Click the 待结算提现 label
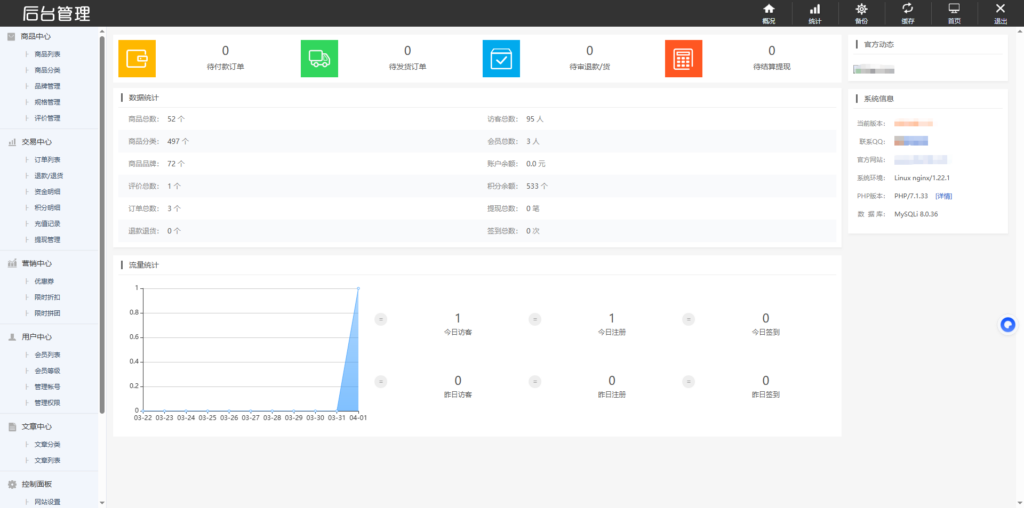The width and height of the screenshot is (1024, 508). 772,67
